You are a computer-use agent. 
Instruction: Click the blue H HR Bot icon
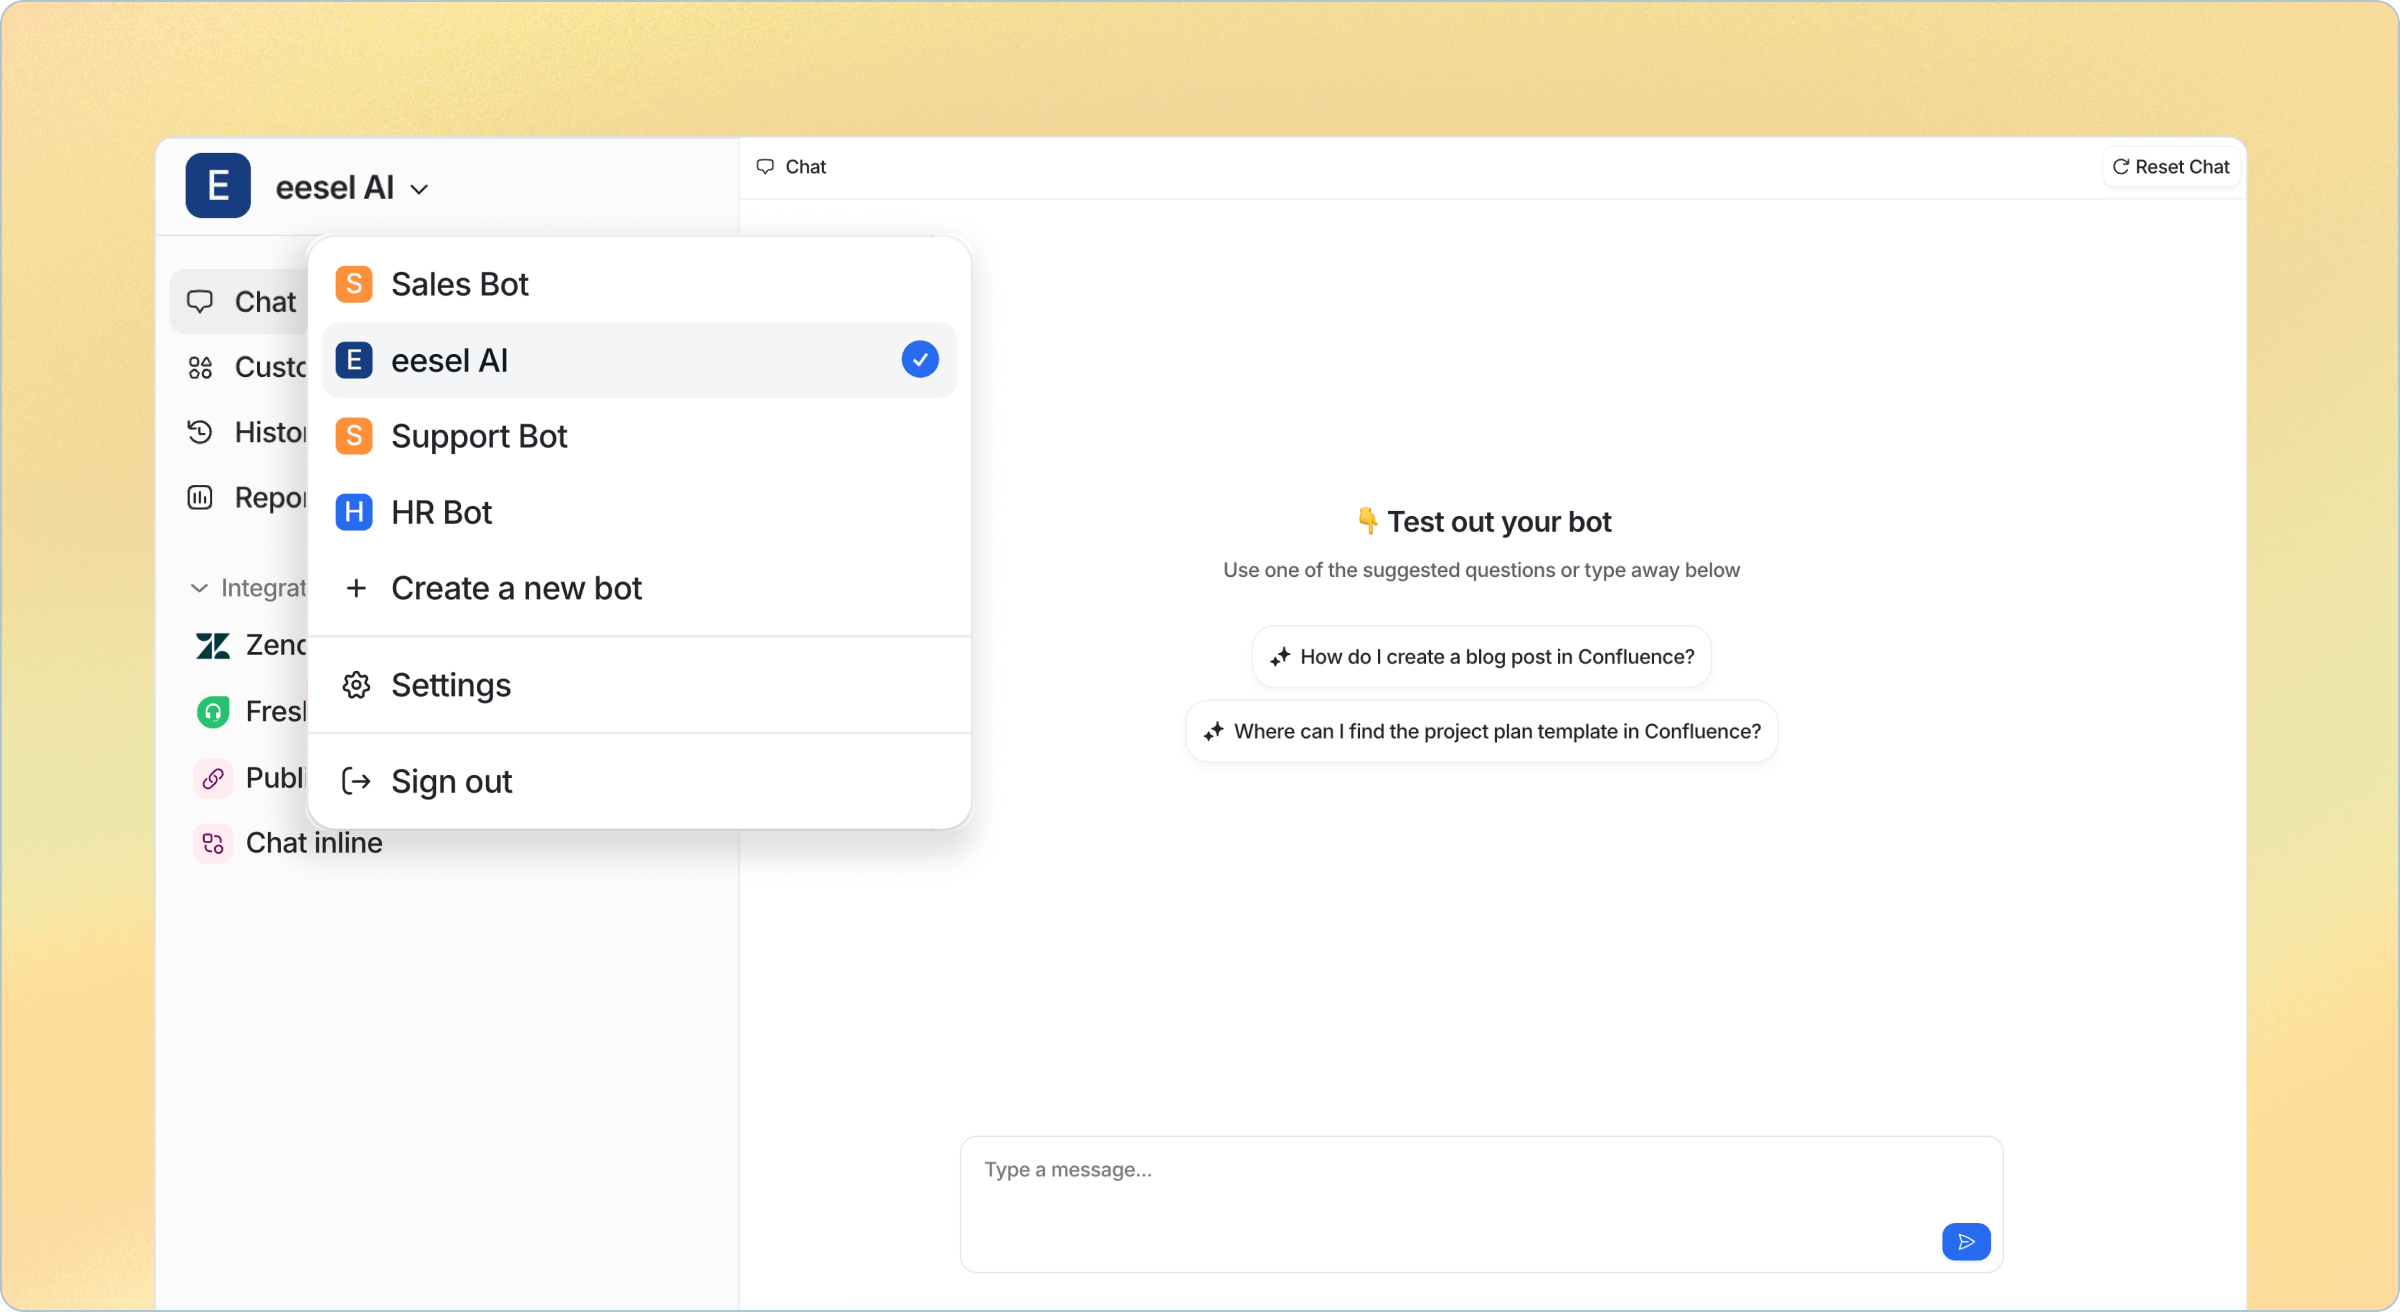point(354,512)
